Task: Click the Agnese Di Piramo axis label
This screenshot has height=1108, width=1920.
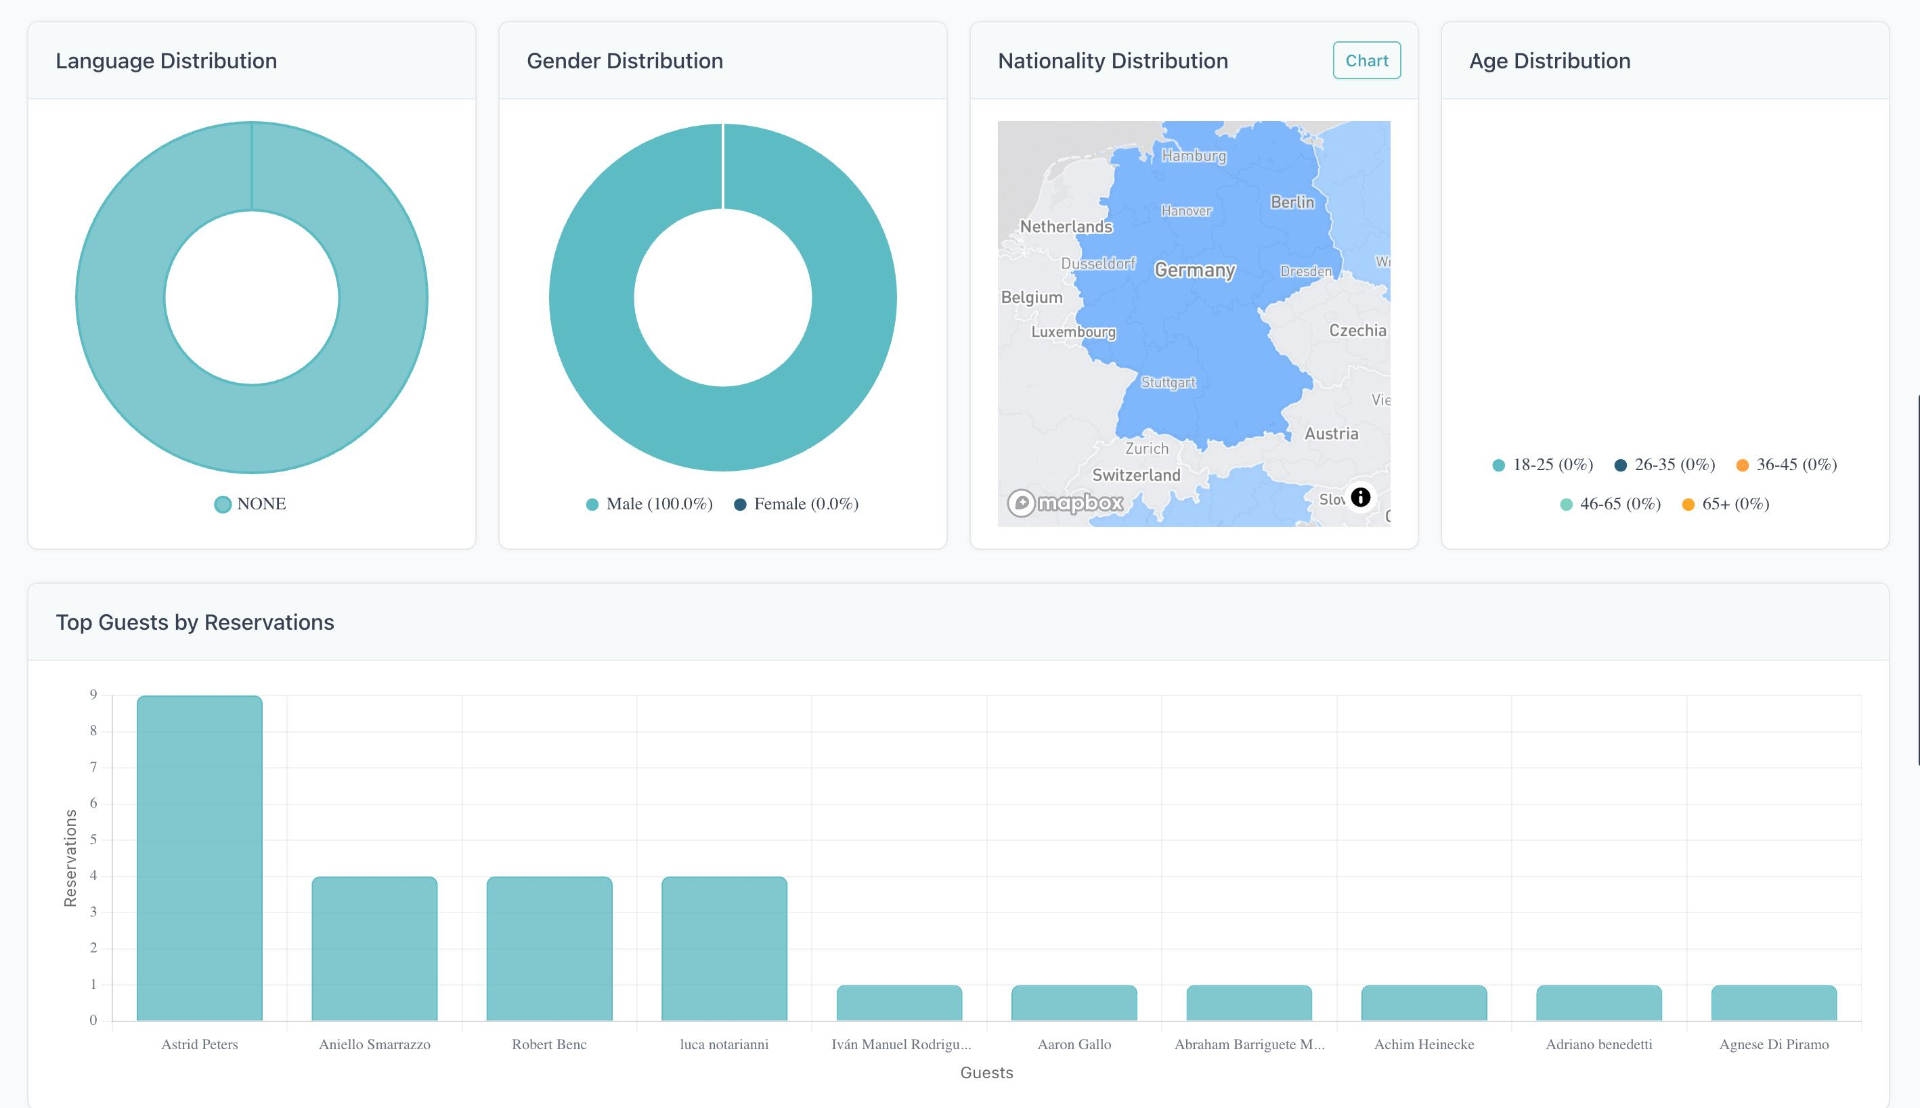Action: coord(1774,1045)
